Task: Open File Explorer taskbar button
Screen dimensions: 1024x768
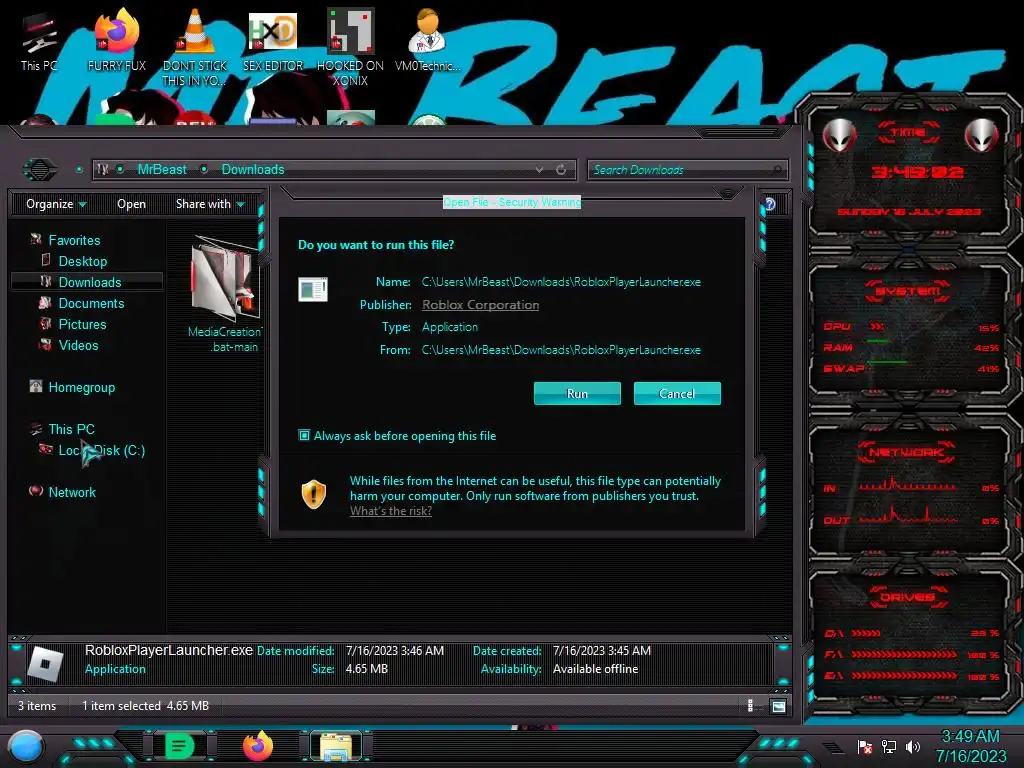Action: [336, 746]
